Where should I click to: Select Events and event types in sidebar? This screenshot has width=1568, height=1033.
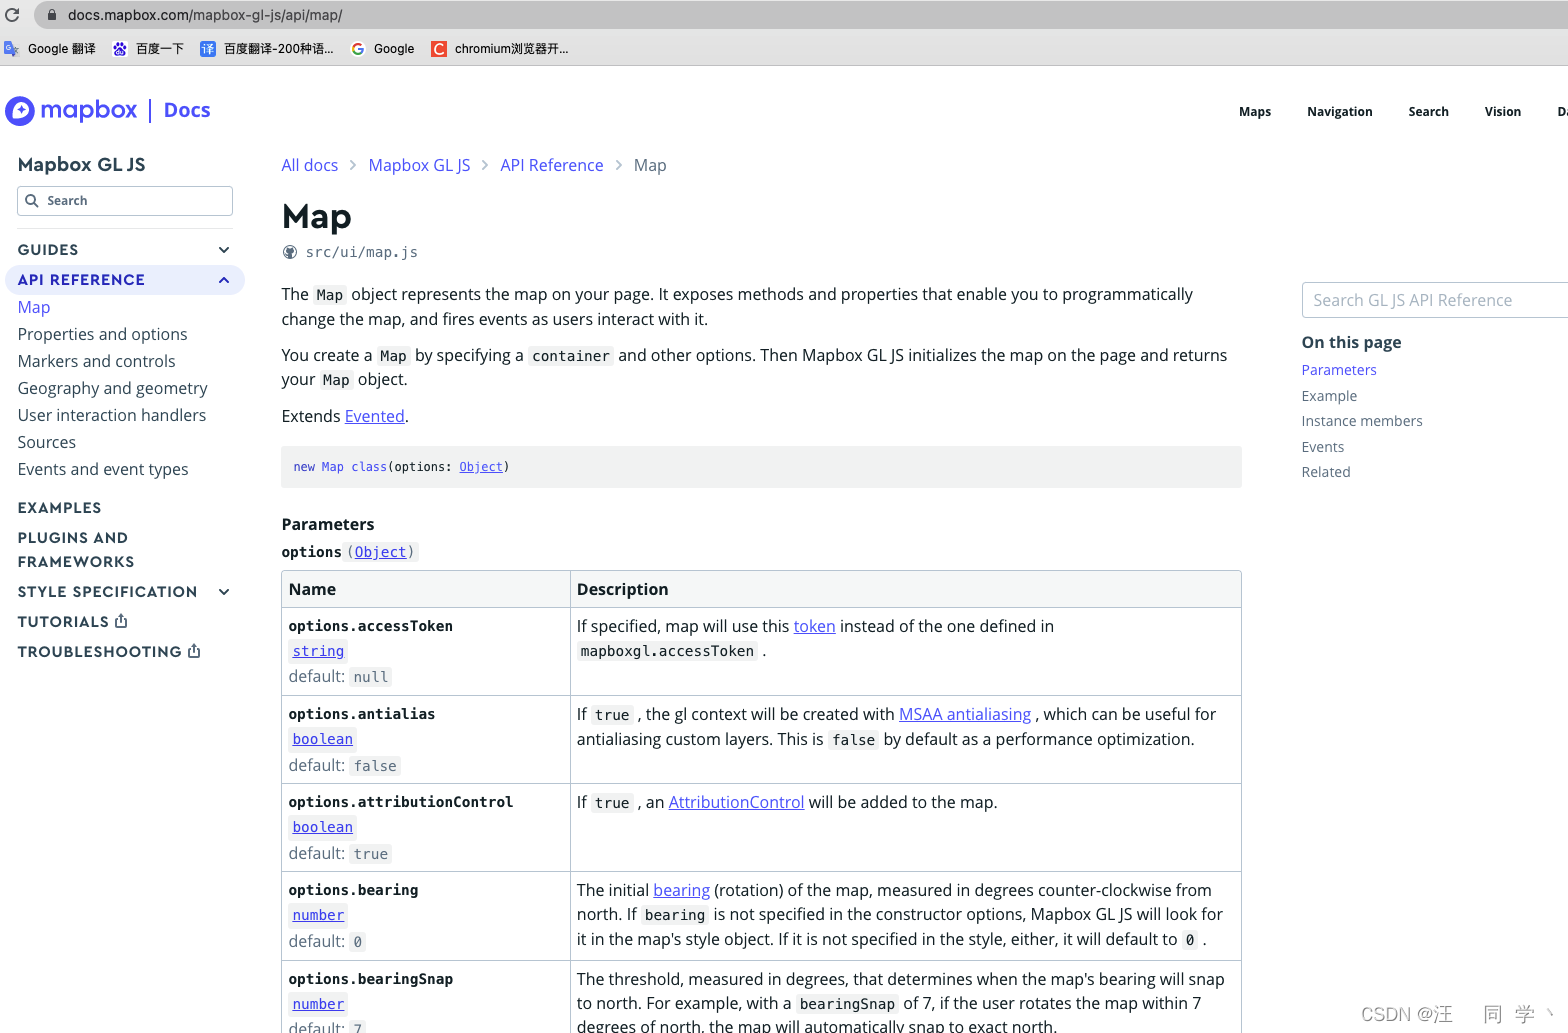pos(103,469)
